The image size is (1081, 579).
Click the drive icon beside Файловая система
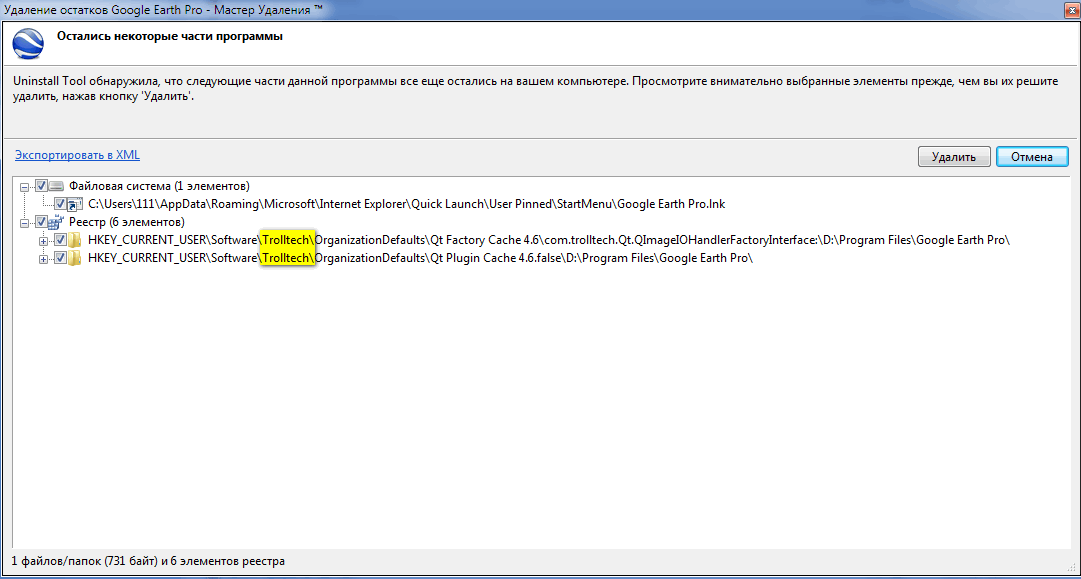click(56, 186)
